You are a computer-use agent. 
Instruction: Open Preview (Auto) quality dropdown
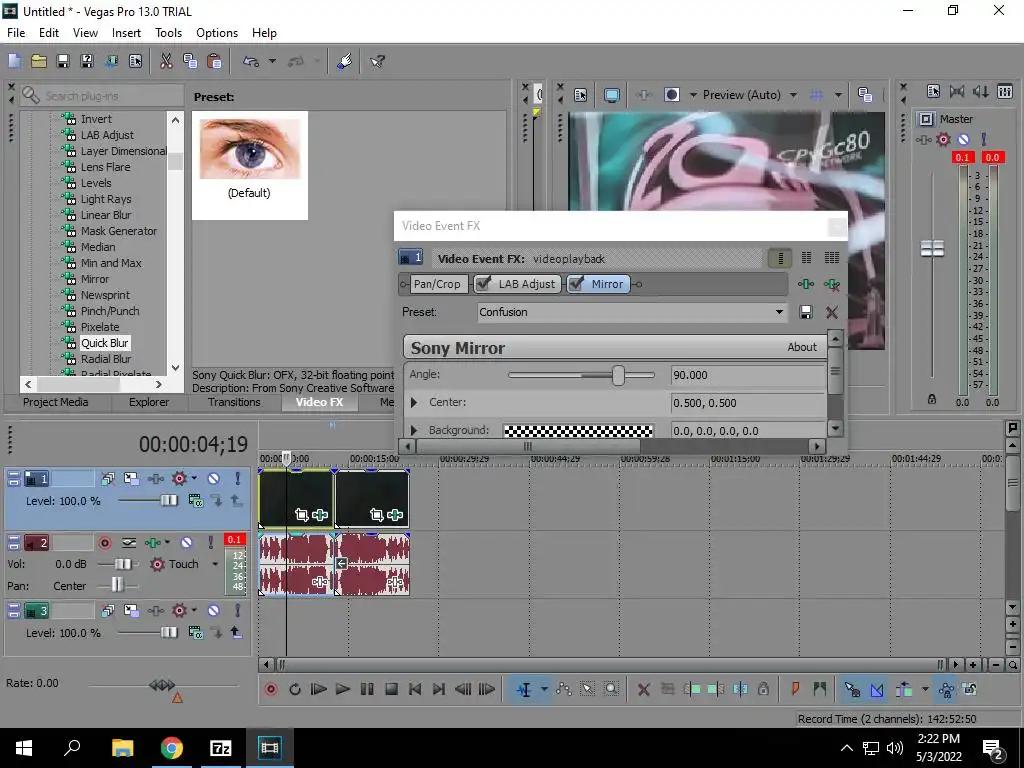(793, 95)
